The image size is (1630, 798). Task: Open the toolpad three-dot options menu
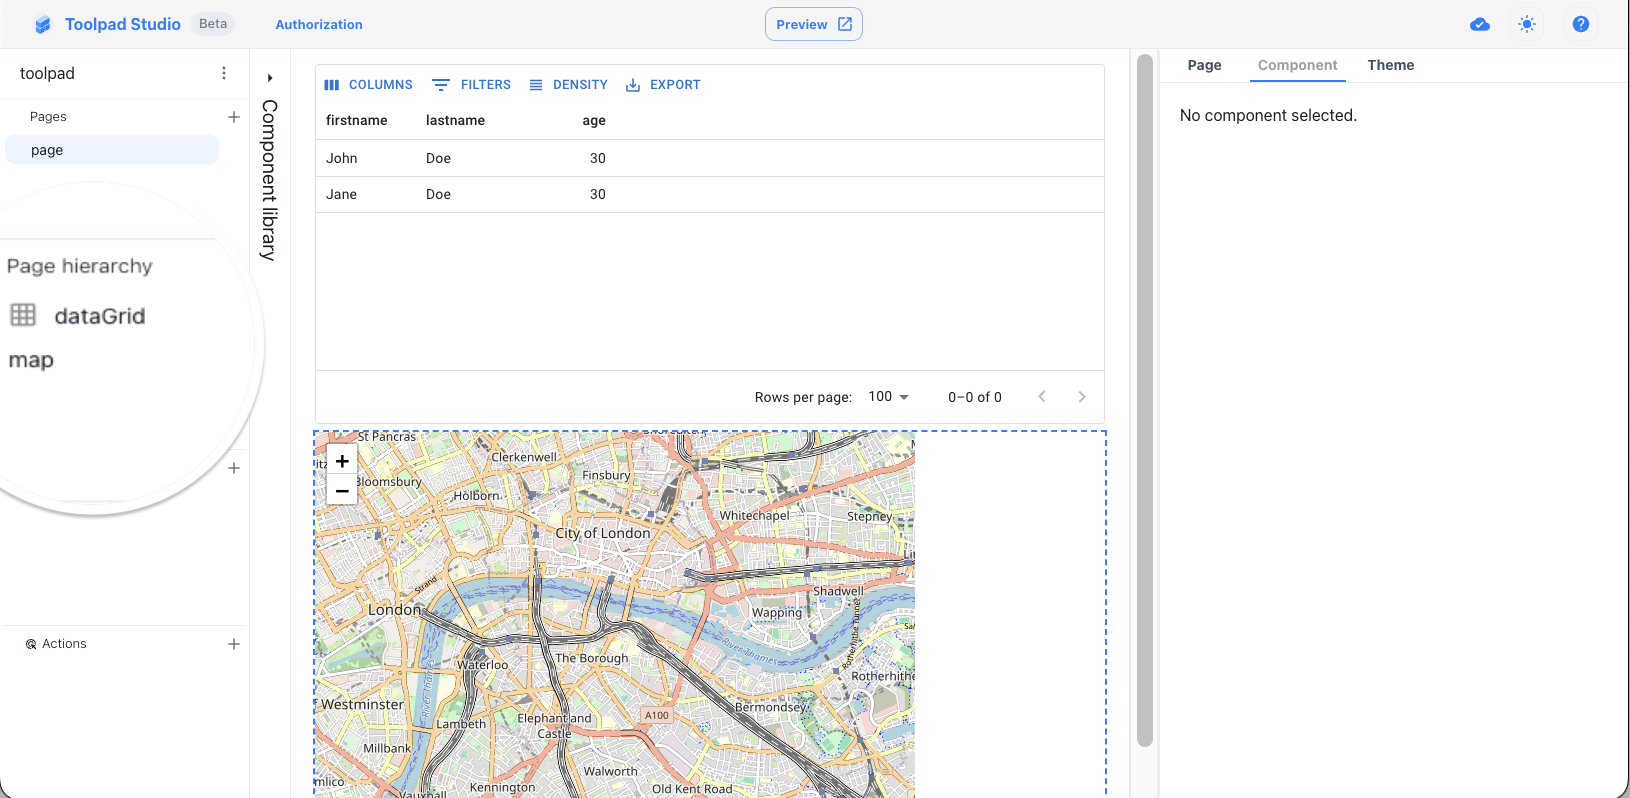[x=224, y=74]
